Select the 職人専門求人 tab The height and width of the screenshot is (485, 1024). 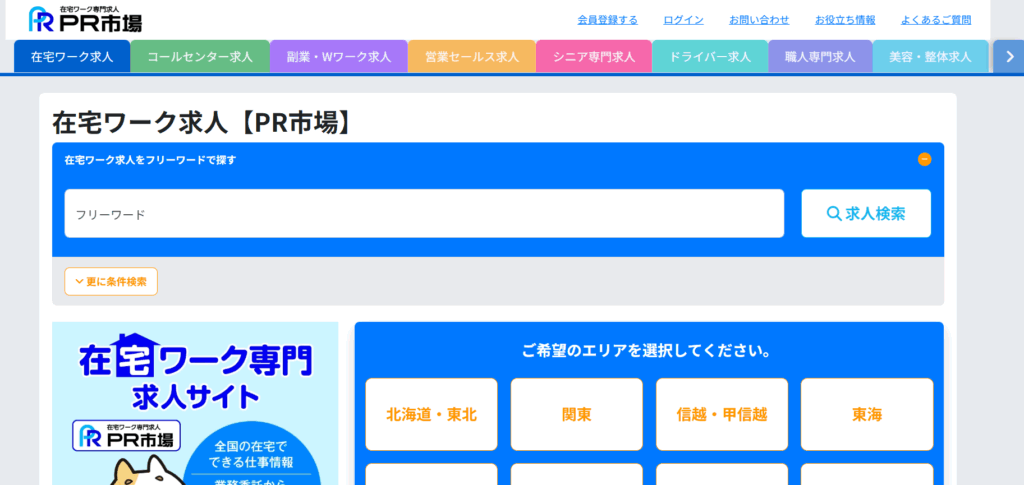coord(820,57)
